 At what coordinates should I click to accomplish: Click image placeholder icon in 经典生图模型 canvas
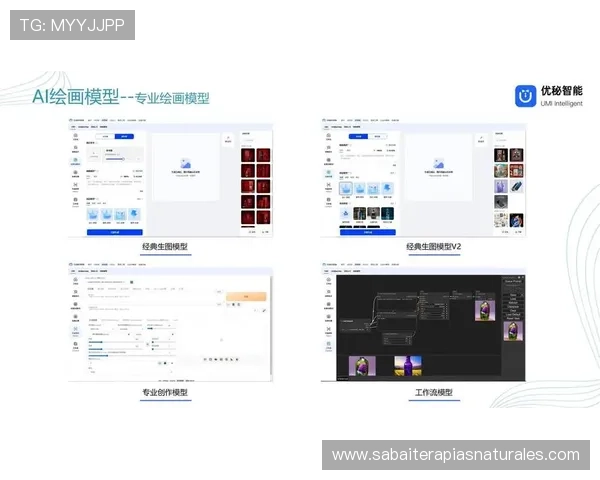186,163
